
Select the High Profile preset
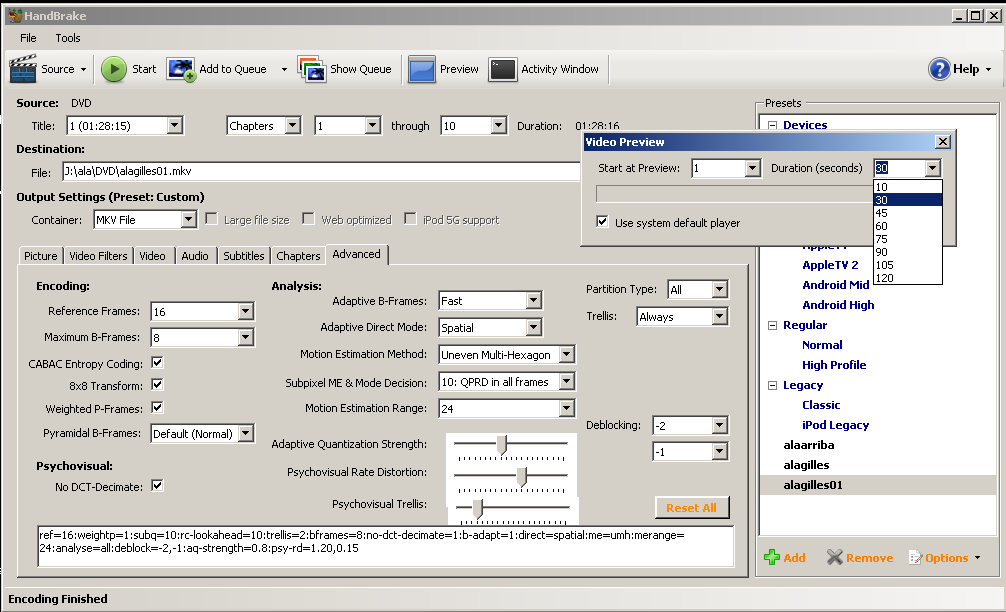(833, 365)
